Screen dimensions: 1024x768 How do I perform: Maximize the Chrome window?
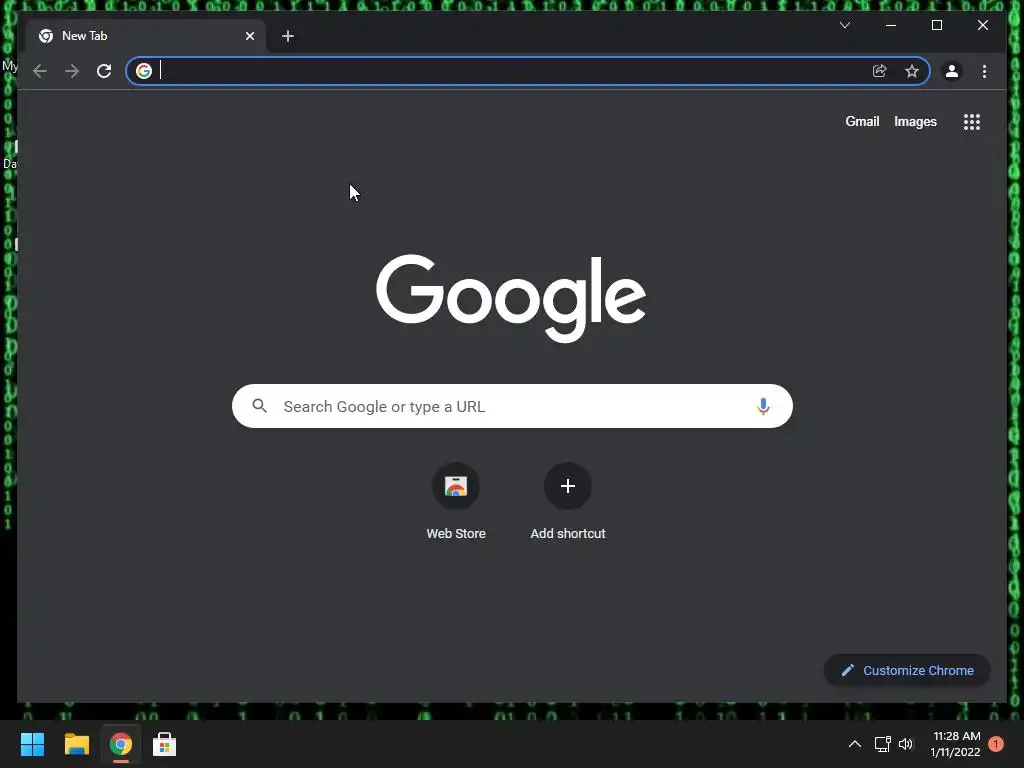(x=936, y=25)
